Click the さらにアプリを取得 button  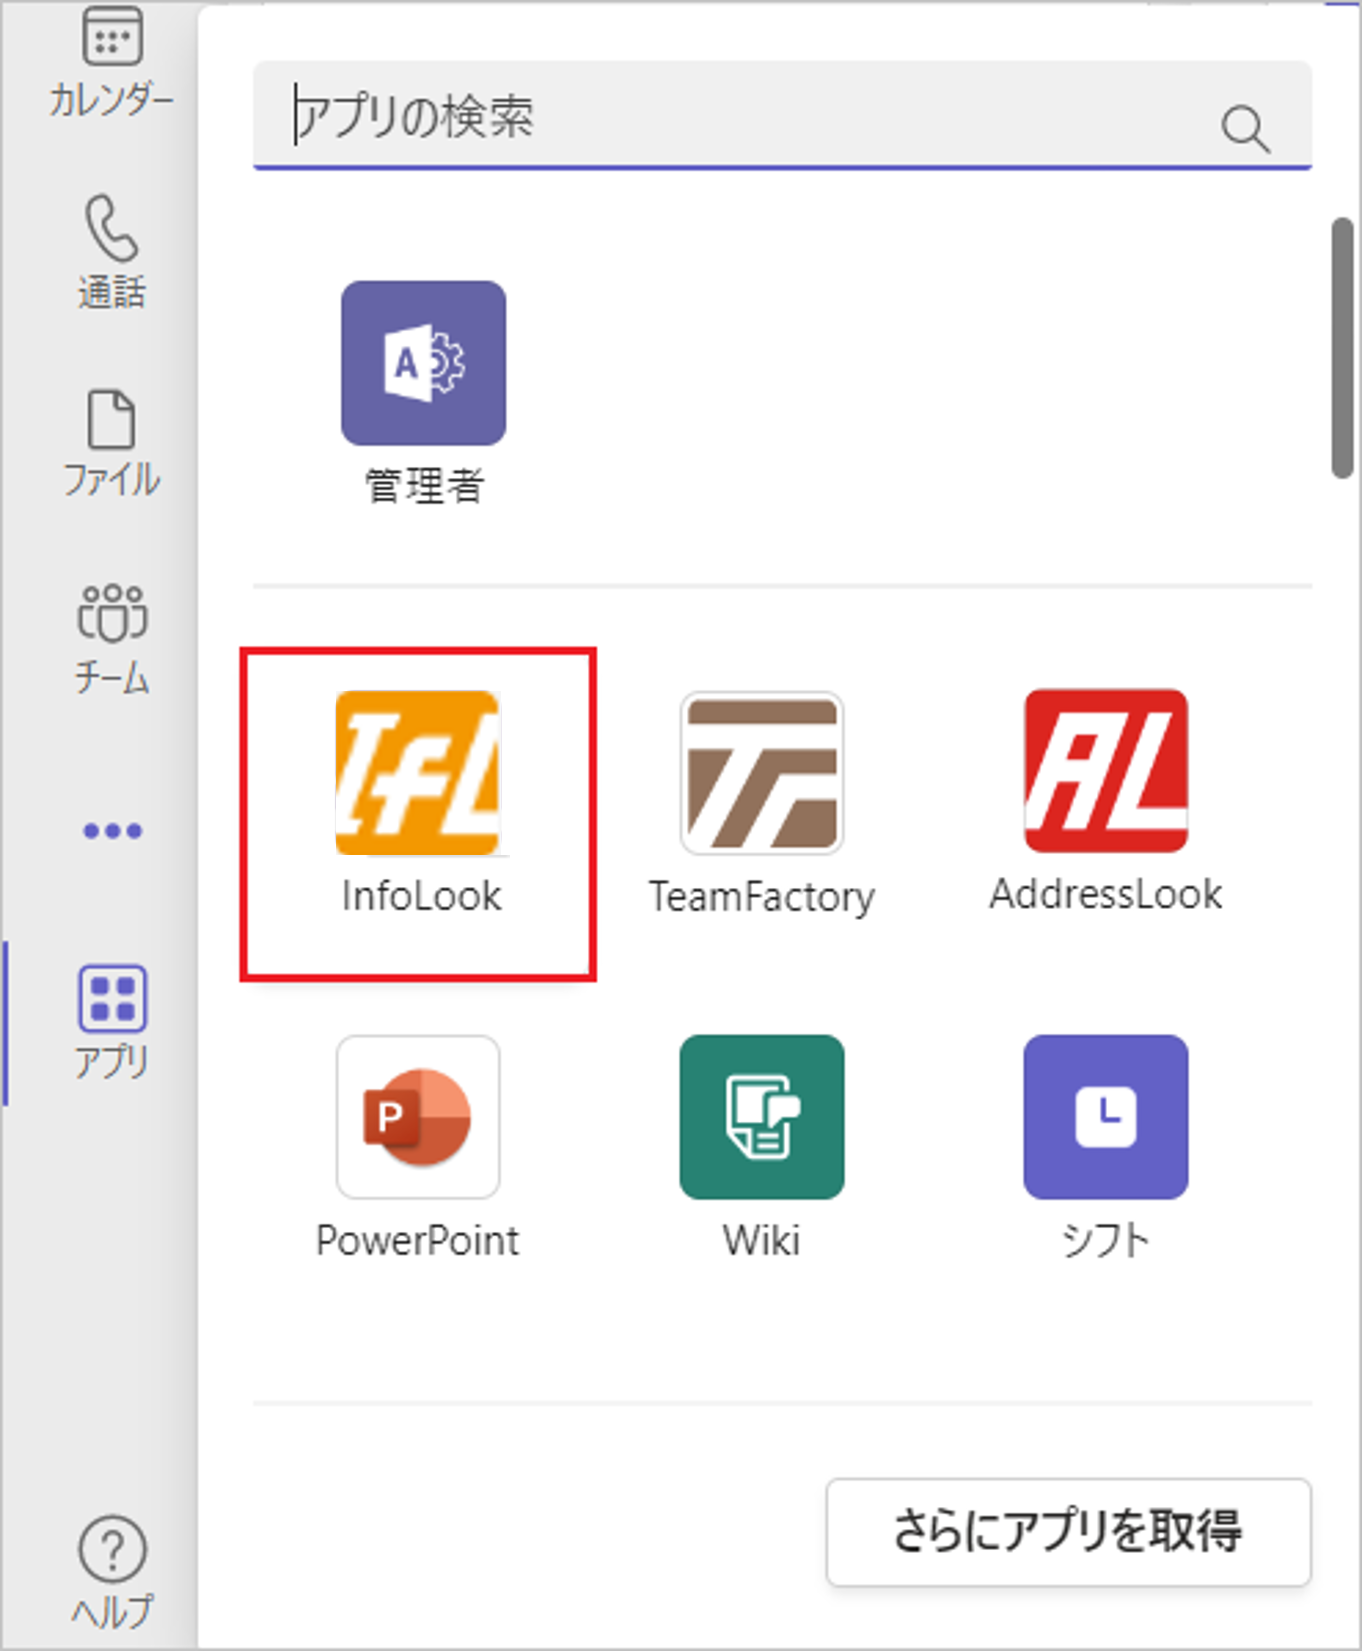click(1068, 1532)
